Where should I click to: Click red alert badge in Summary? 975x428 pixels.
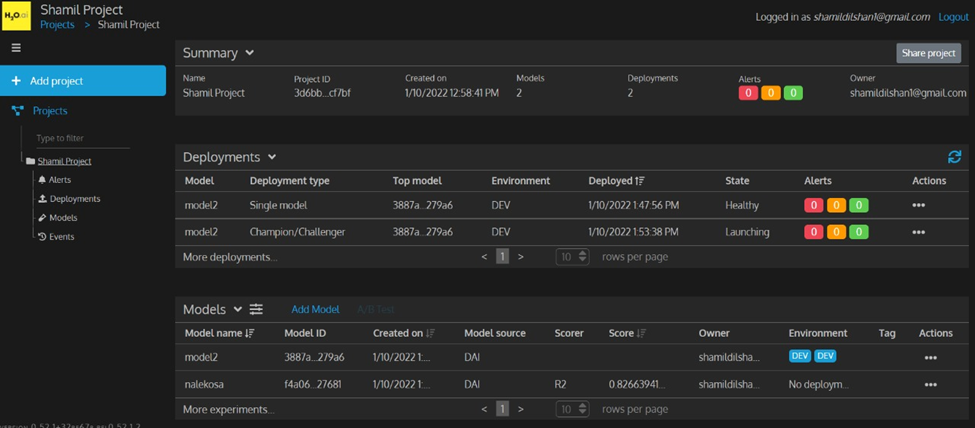[x=747, y=93]
